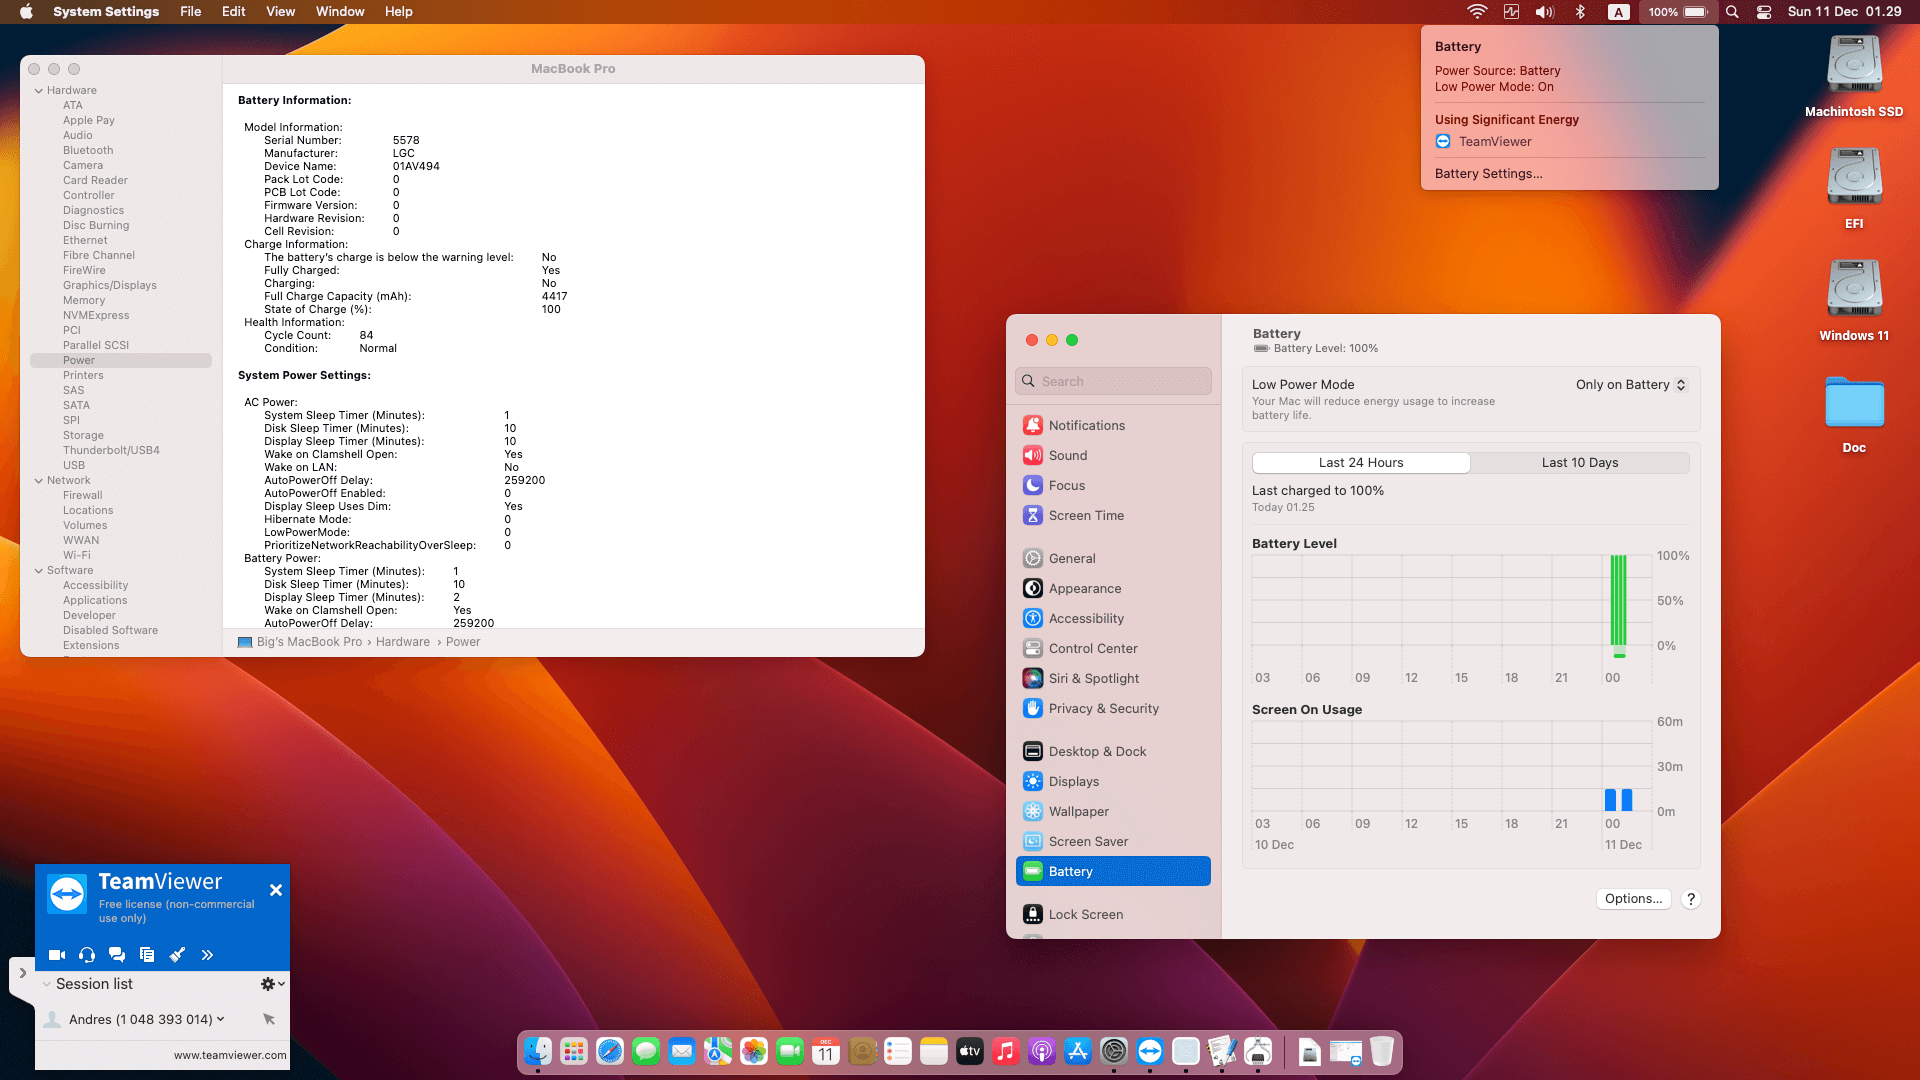Click the System Settings search field
The width and height of the screenshot is (1920, 1080).
(x=1113, y=381)
